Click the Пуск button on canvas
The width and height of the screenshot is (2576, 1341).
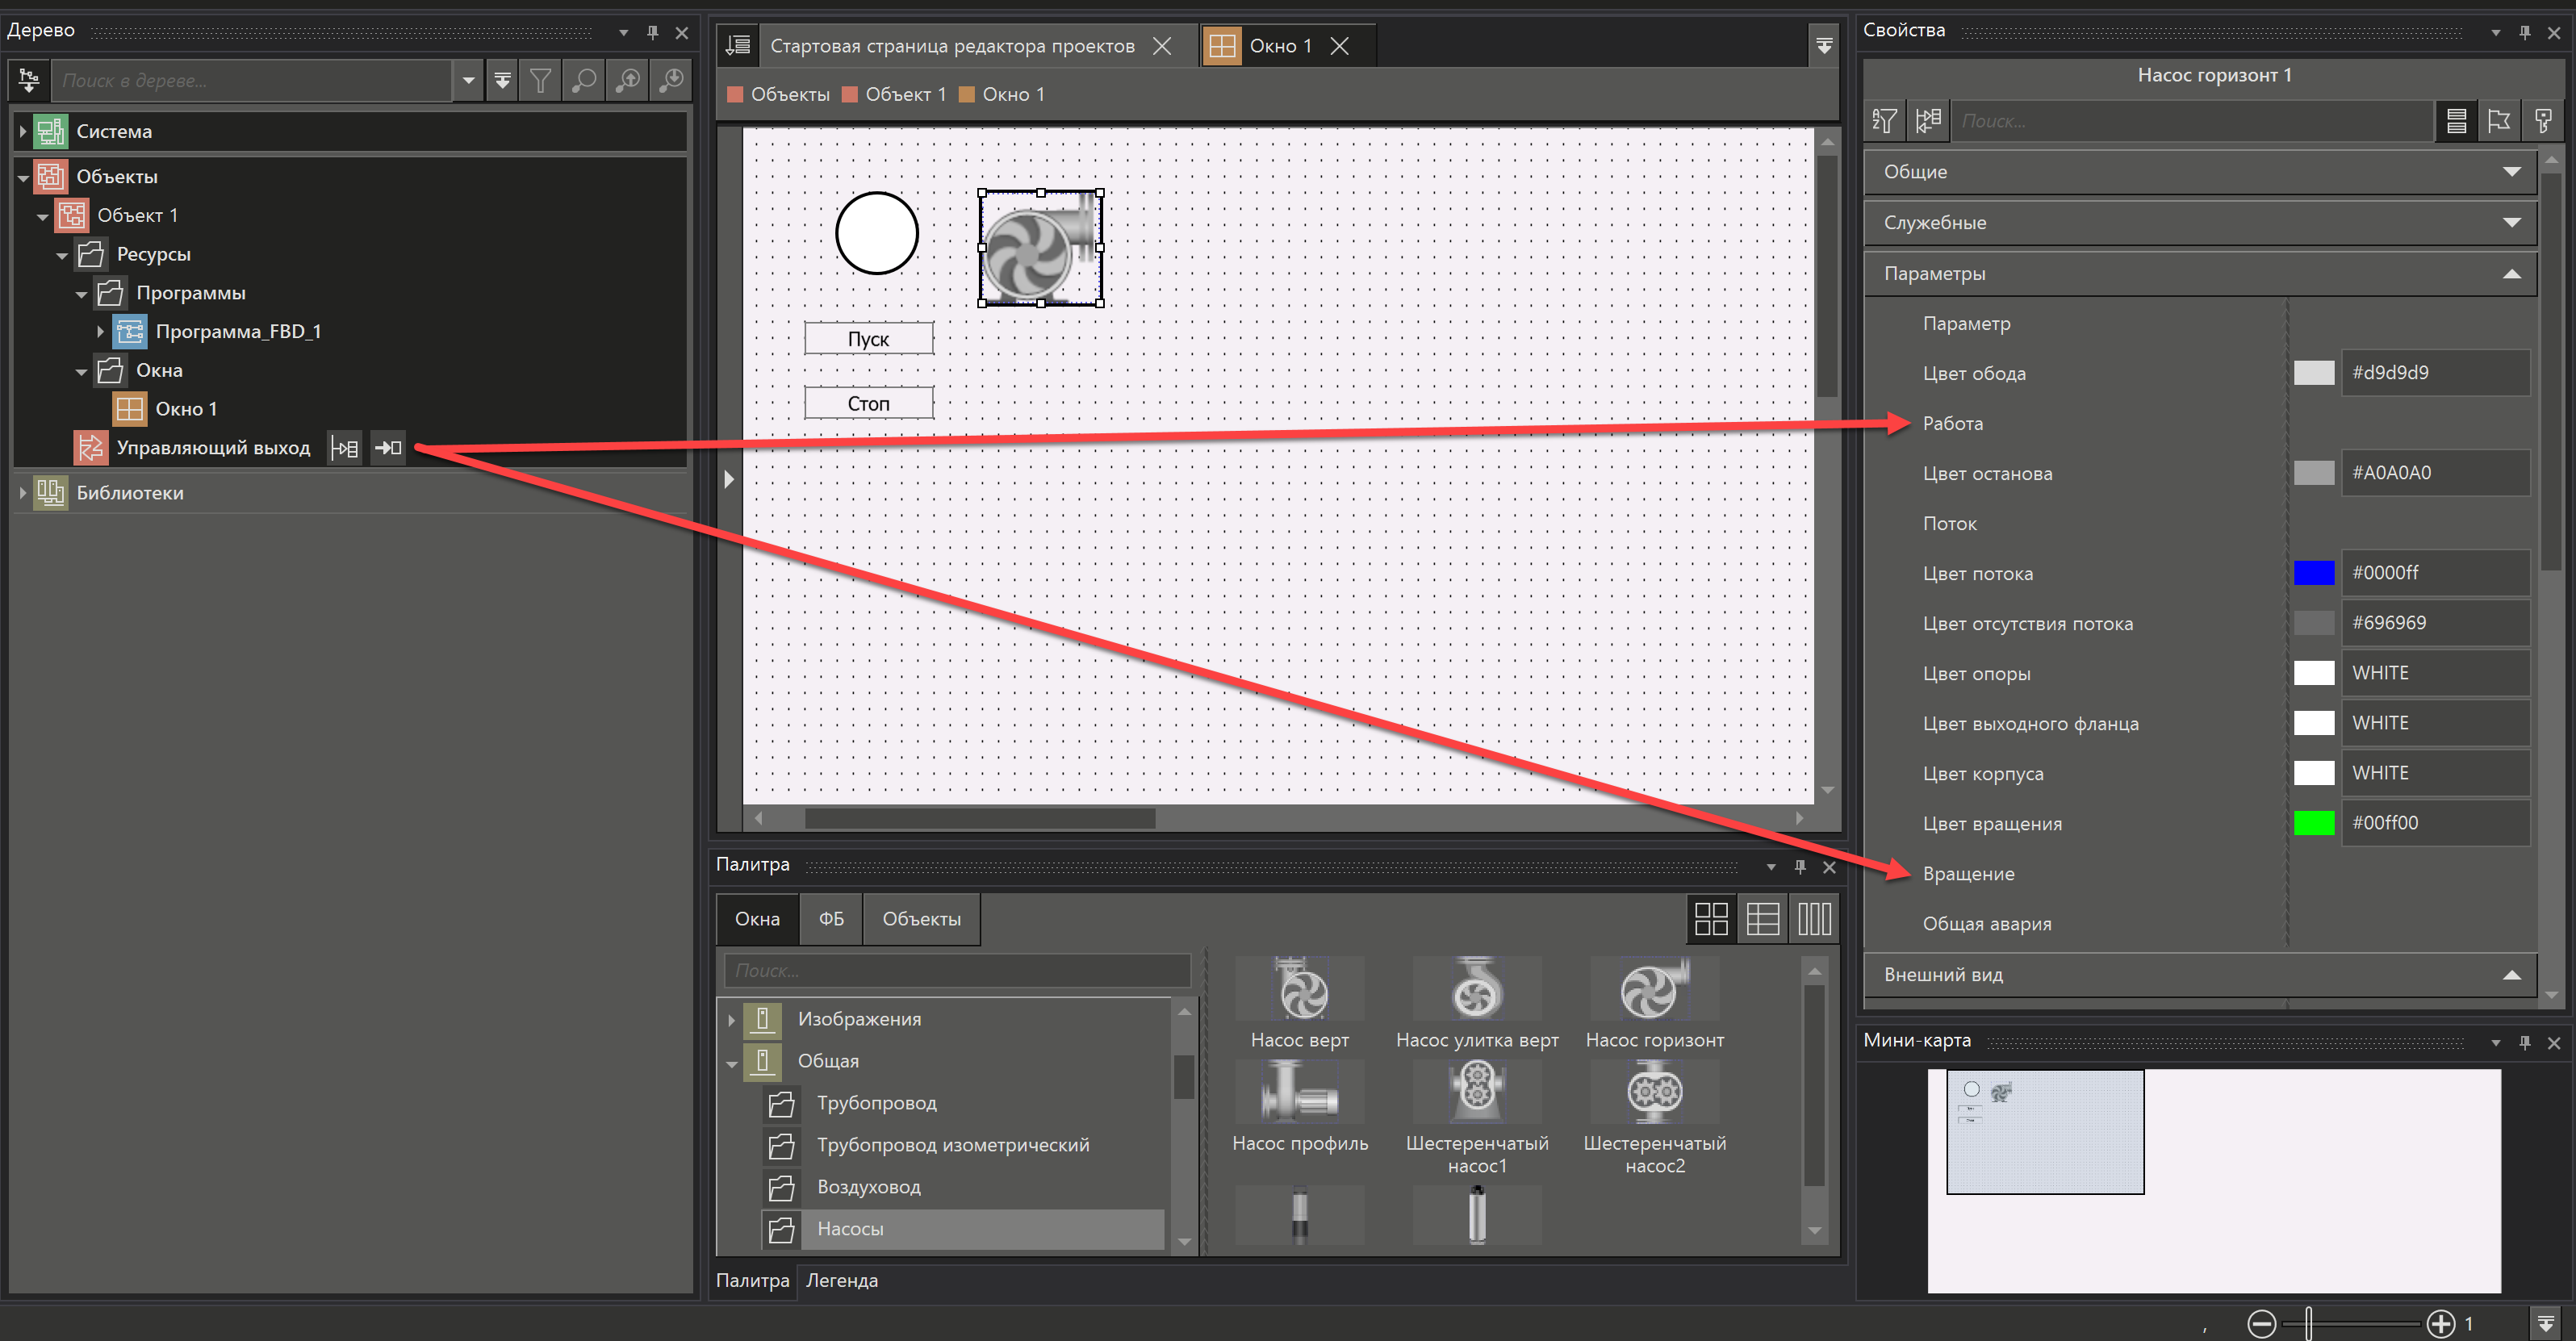(x=868, y=339)
